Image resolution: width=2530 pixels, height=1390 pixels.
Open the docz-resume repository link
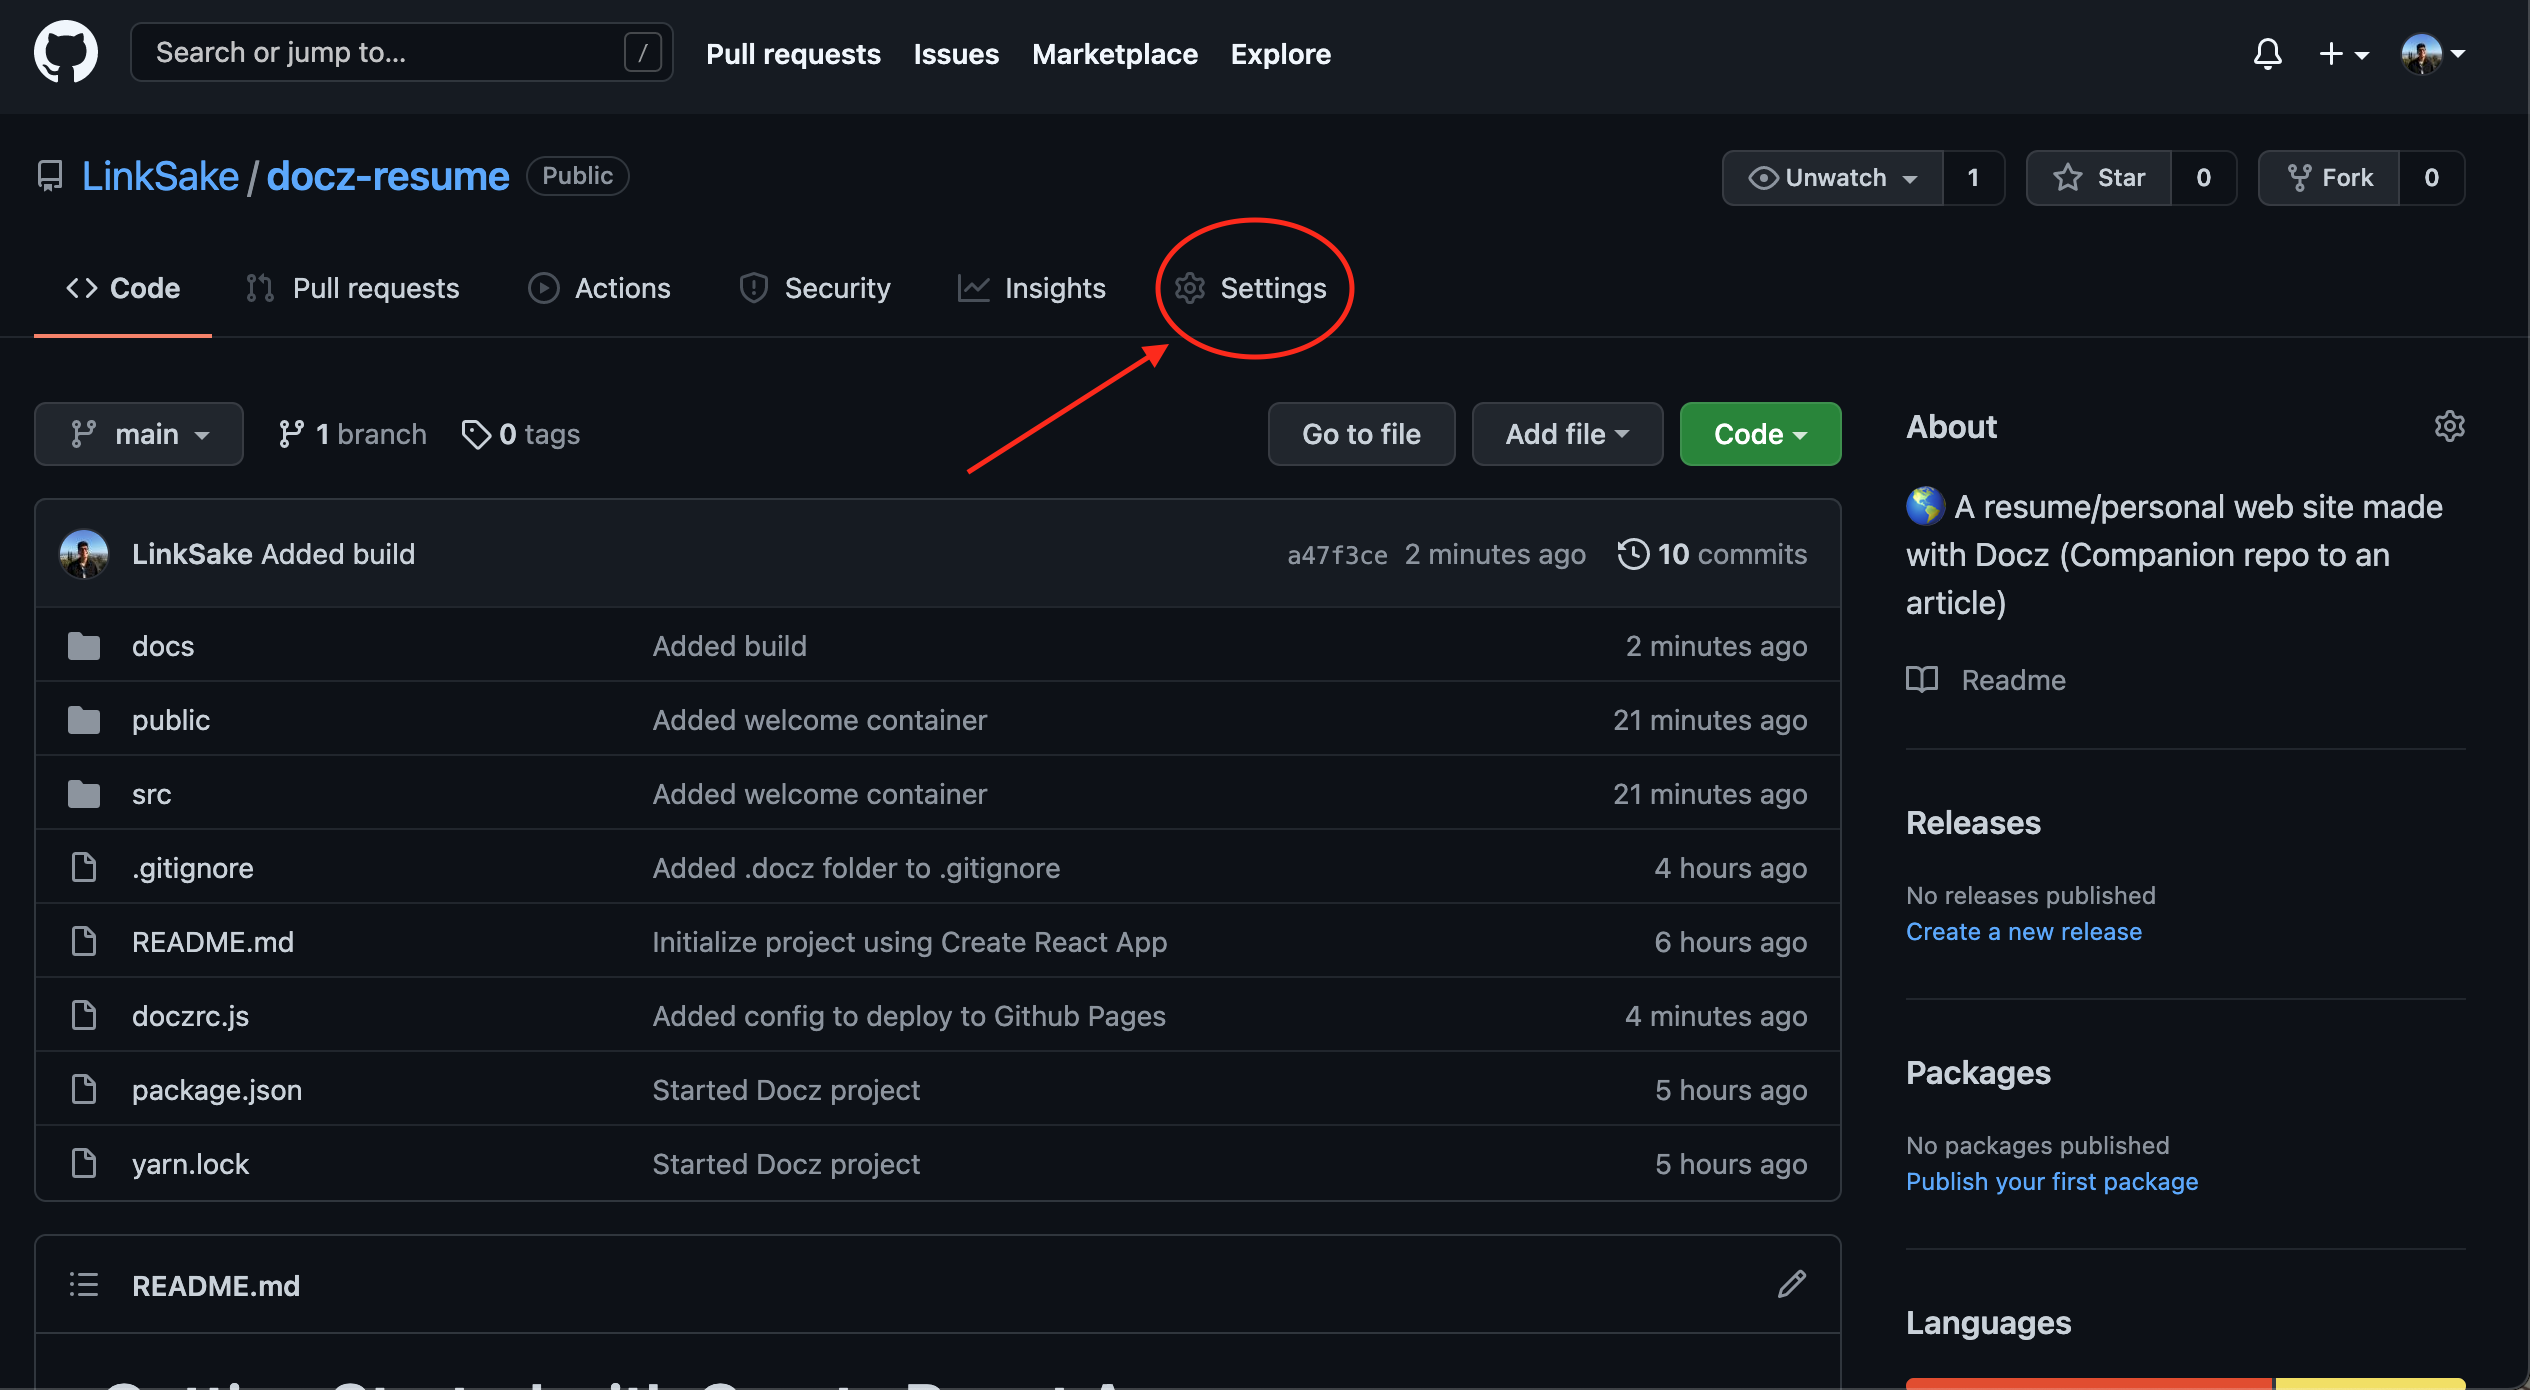[x=388, y=176]
